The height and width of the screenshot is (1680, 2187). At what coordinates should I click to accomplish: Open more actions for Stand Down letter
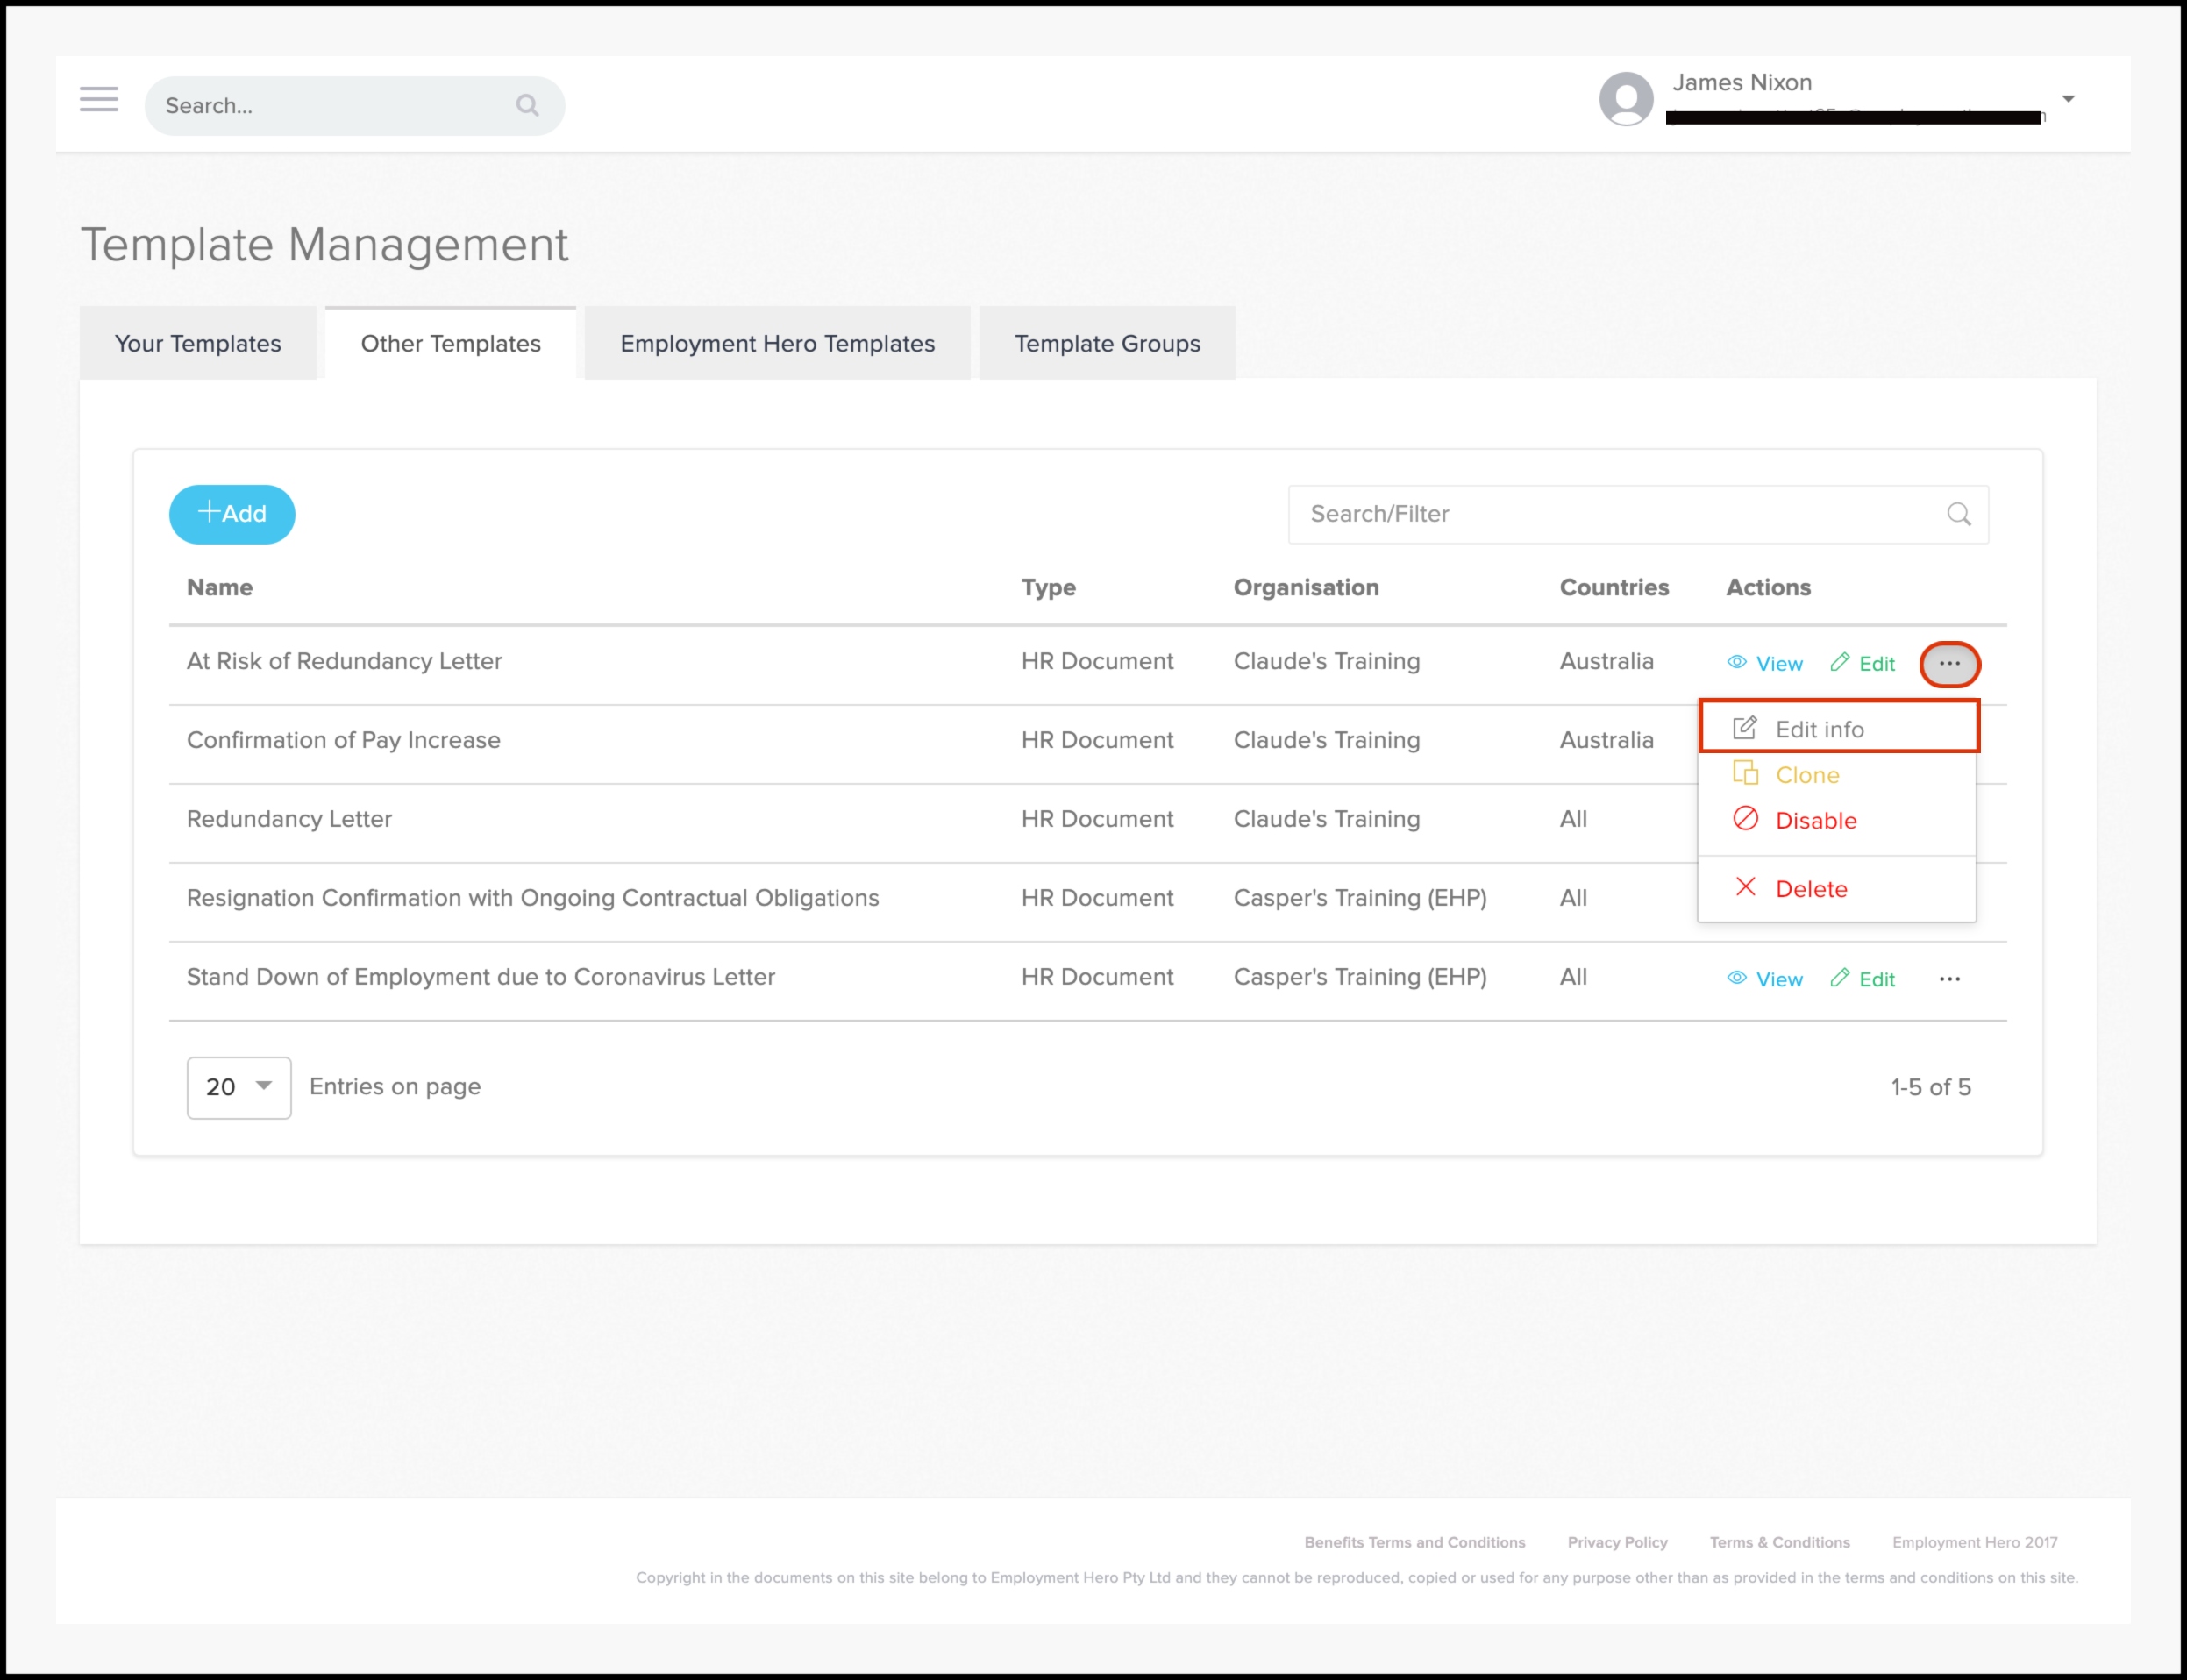[1949, 979]
